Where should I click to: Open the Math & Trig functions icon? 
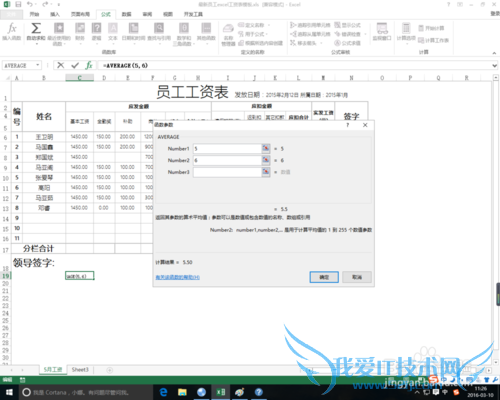point(184,33)
